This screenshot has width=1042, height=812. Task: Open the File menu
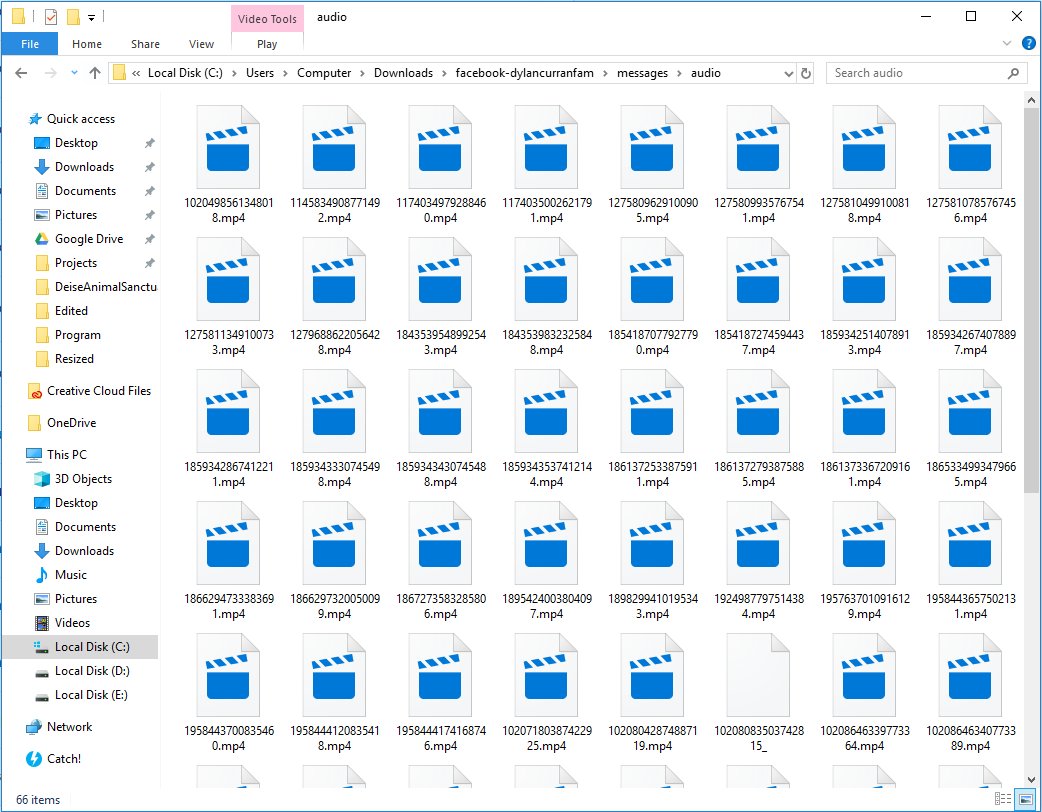click(30, 44)
